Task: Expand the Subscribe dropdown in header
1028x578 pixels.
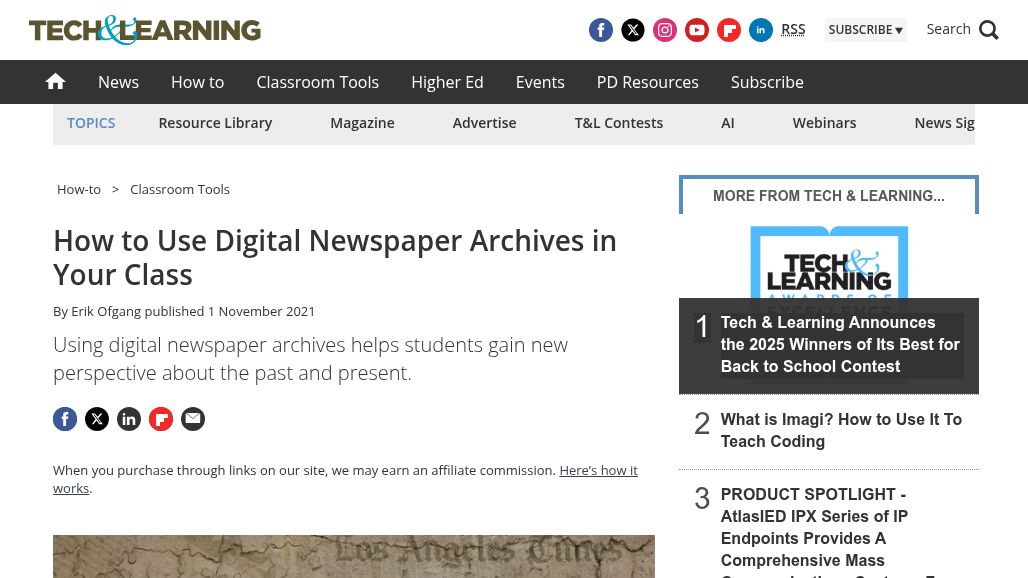Action: point(865,30)
